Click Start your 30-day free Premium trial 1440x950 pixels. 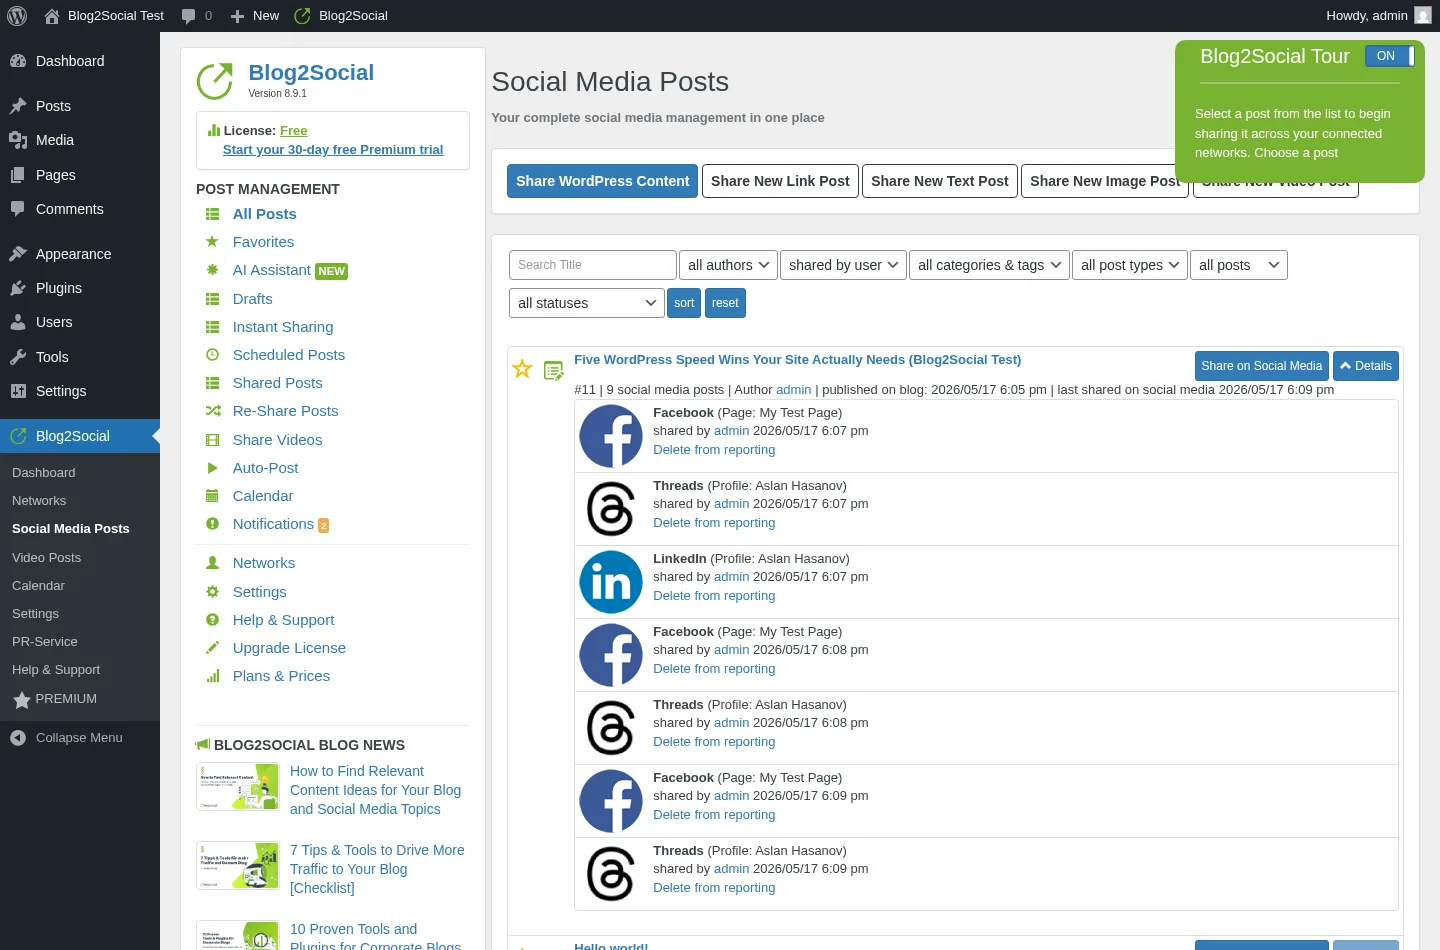coord(333,150)
